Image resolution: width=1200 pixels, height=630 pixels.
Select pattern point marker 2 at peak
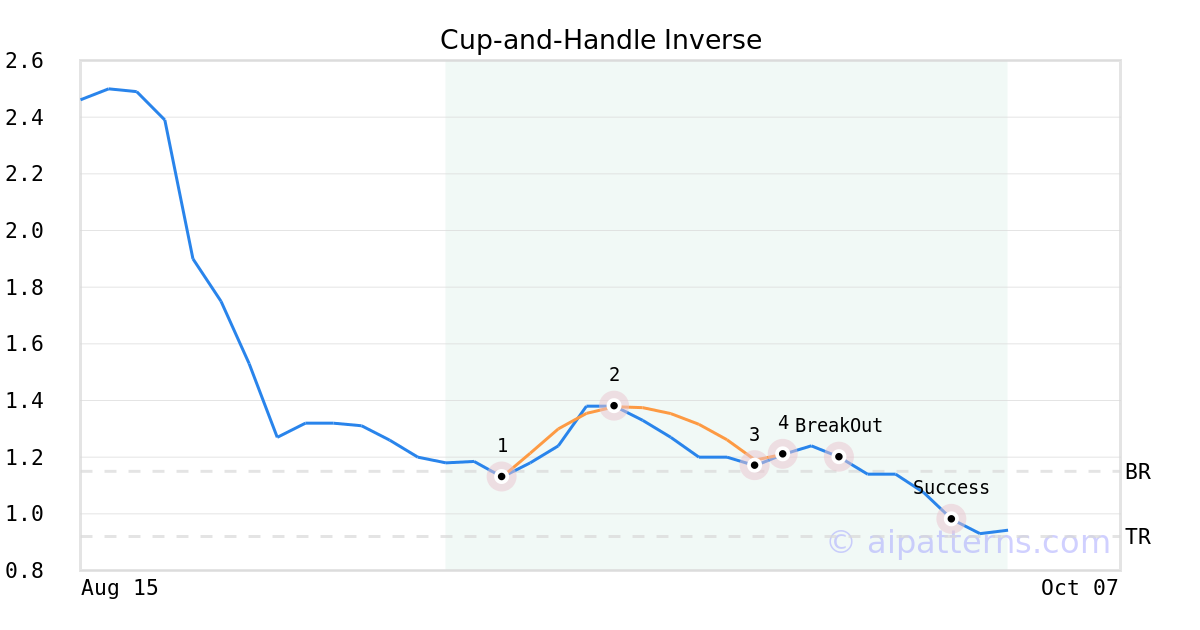pyautogui.click(x=614, y=405)
